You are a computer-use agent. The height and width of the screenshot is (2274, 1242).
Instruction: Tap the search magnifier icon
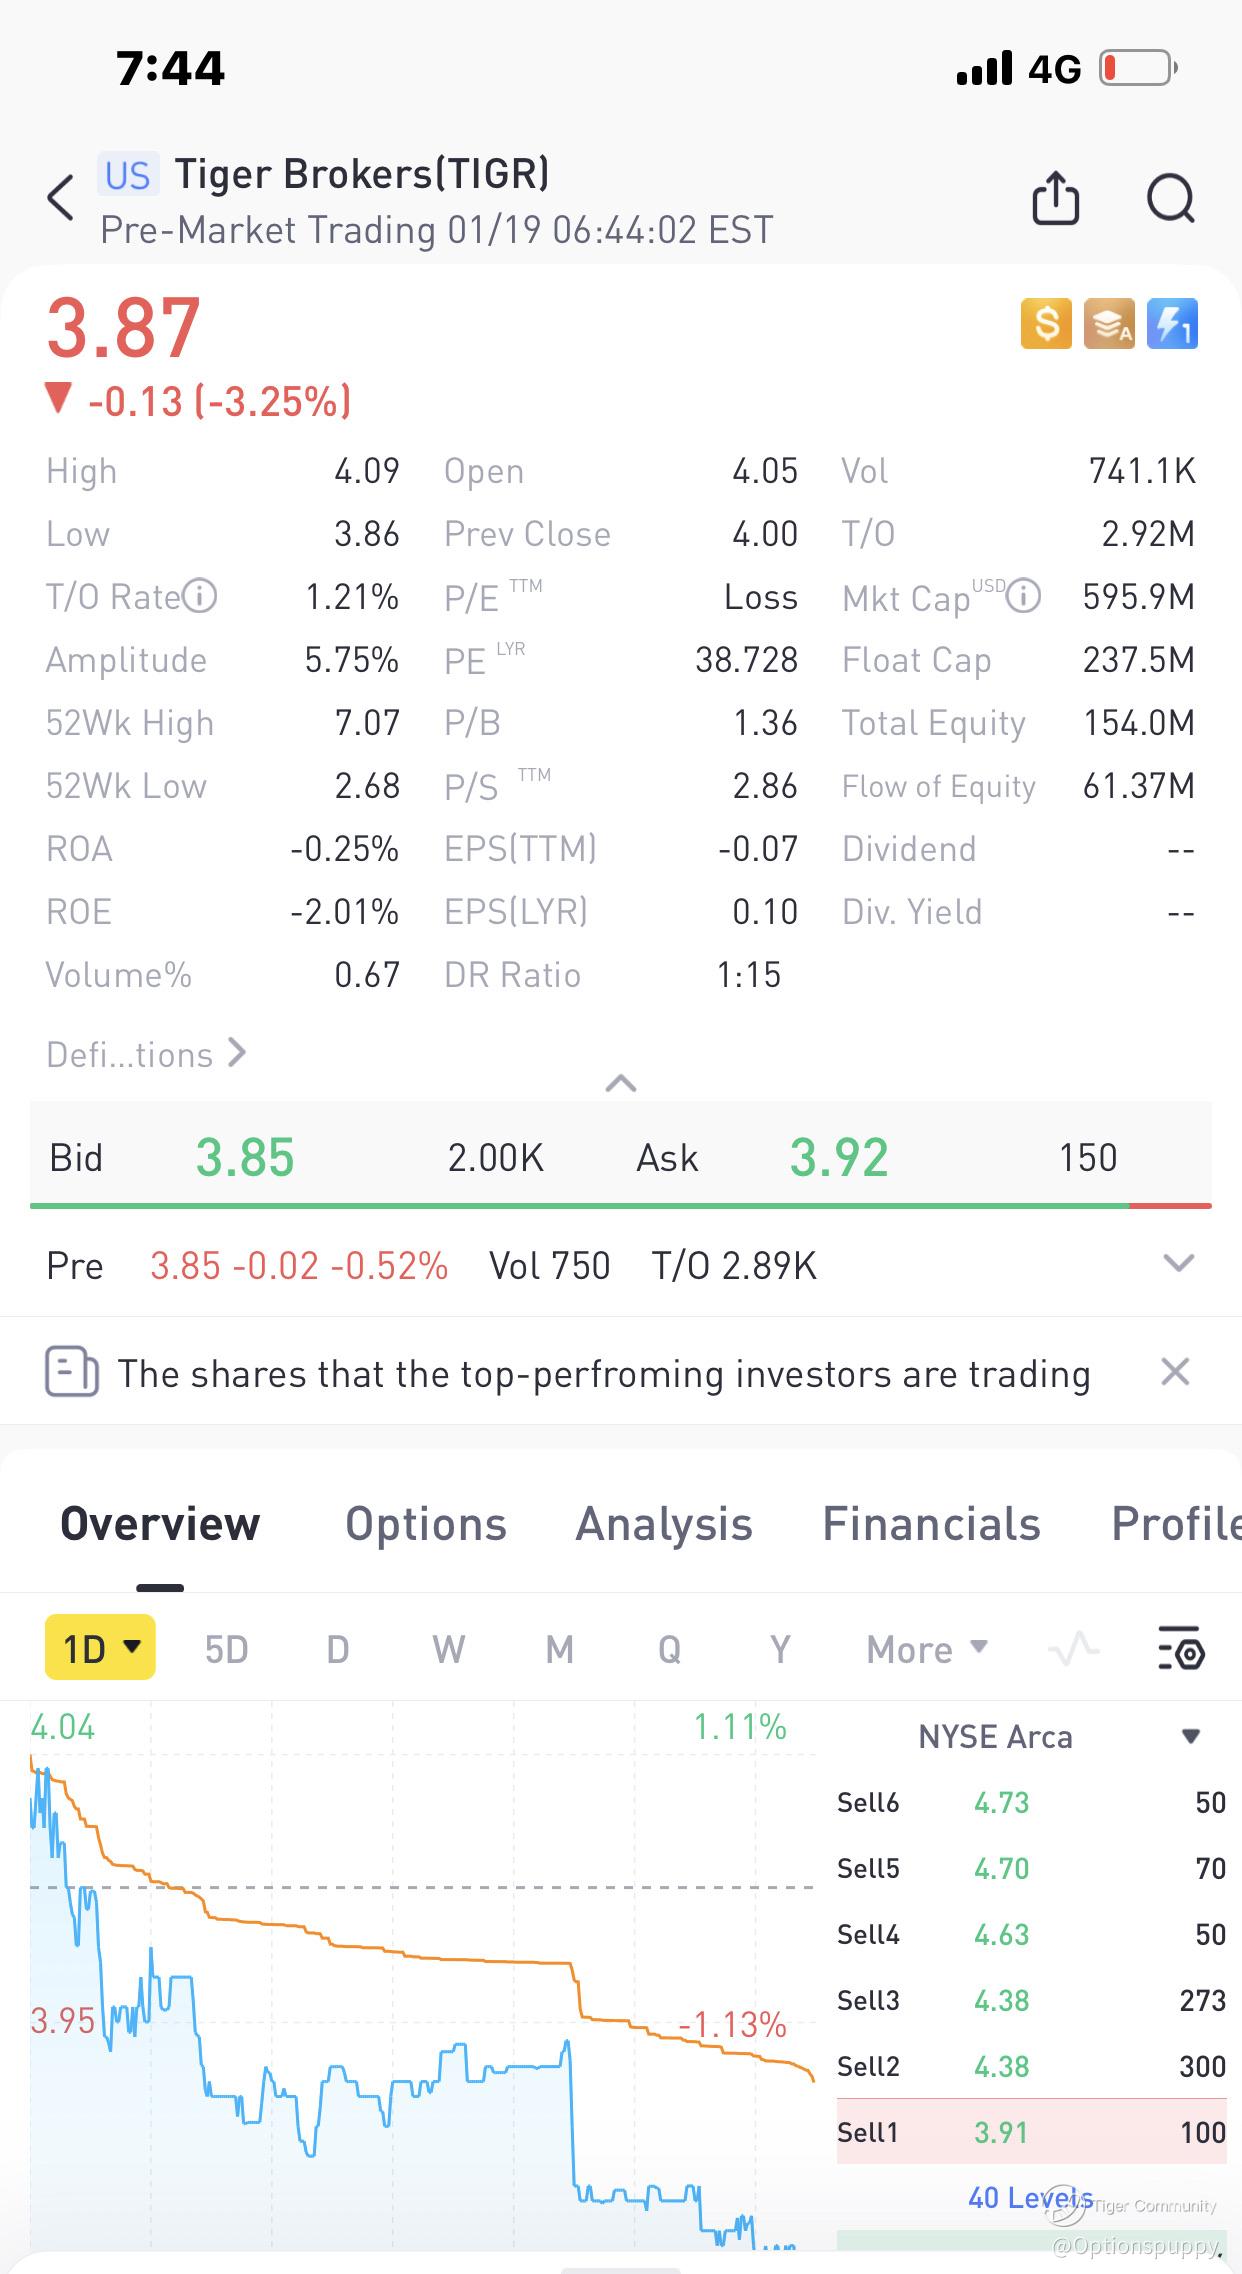pyautogui.click(x=1171, y=198)
